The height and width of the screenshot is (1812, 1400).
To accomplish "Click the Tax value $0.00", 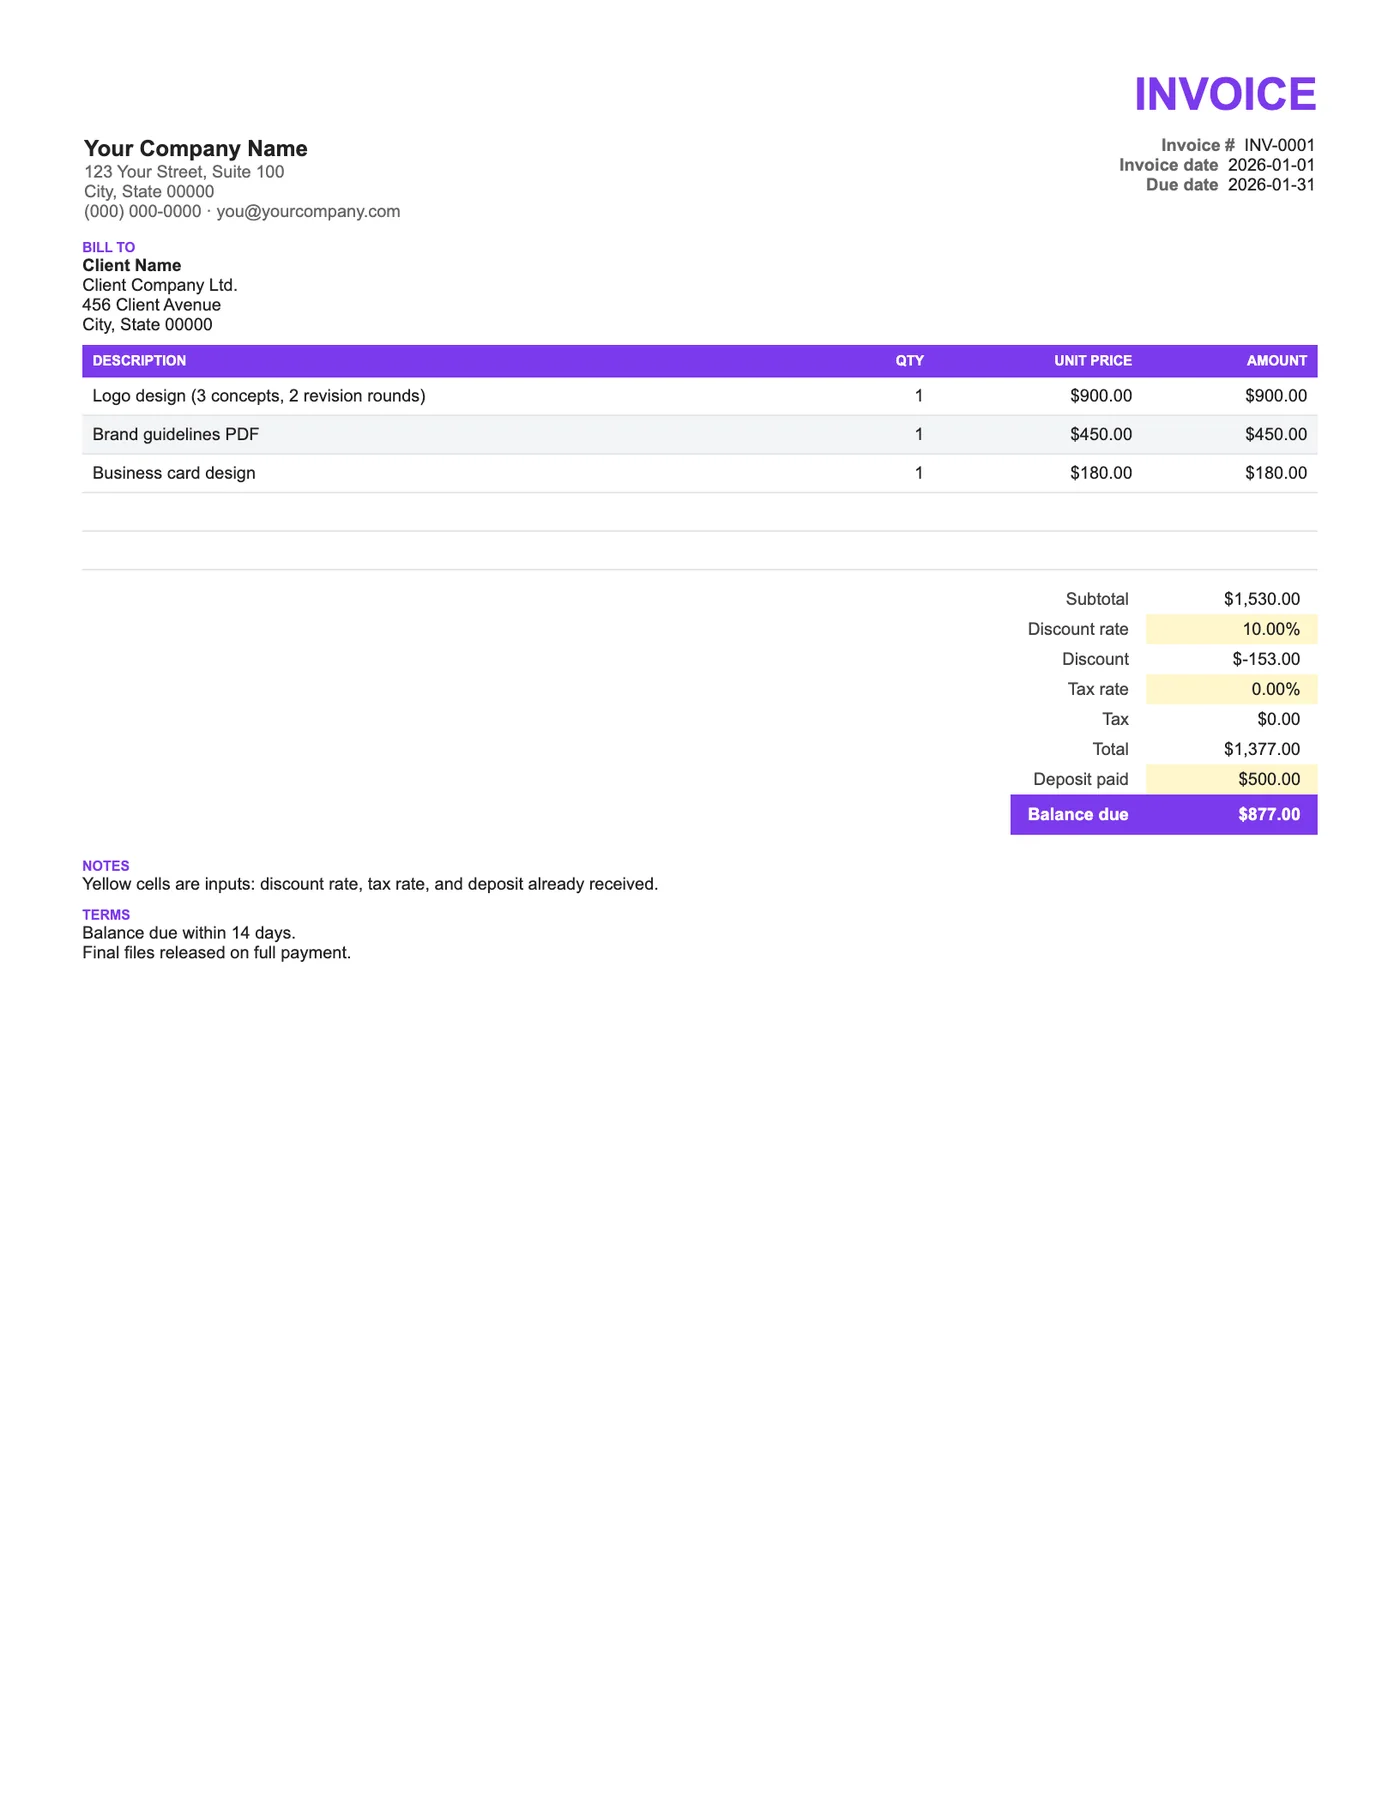I will point(1279,719).
